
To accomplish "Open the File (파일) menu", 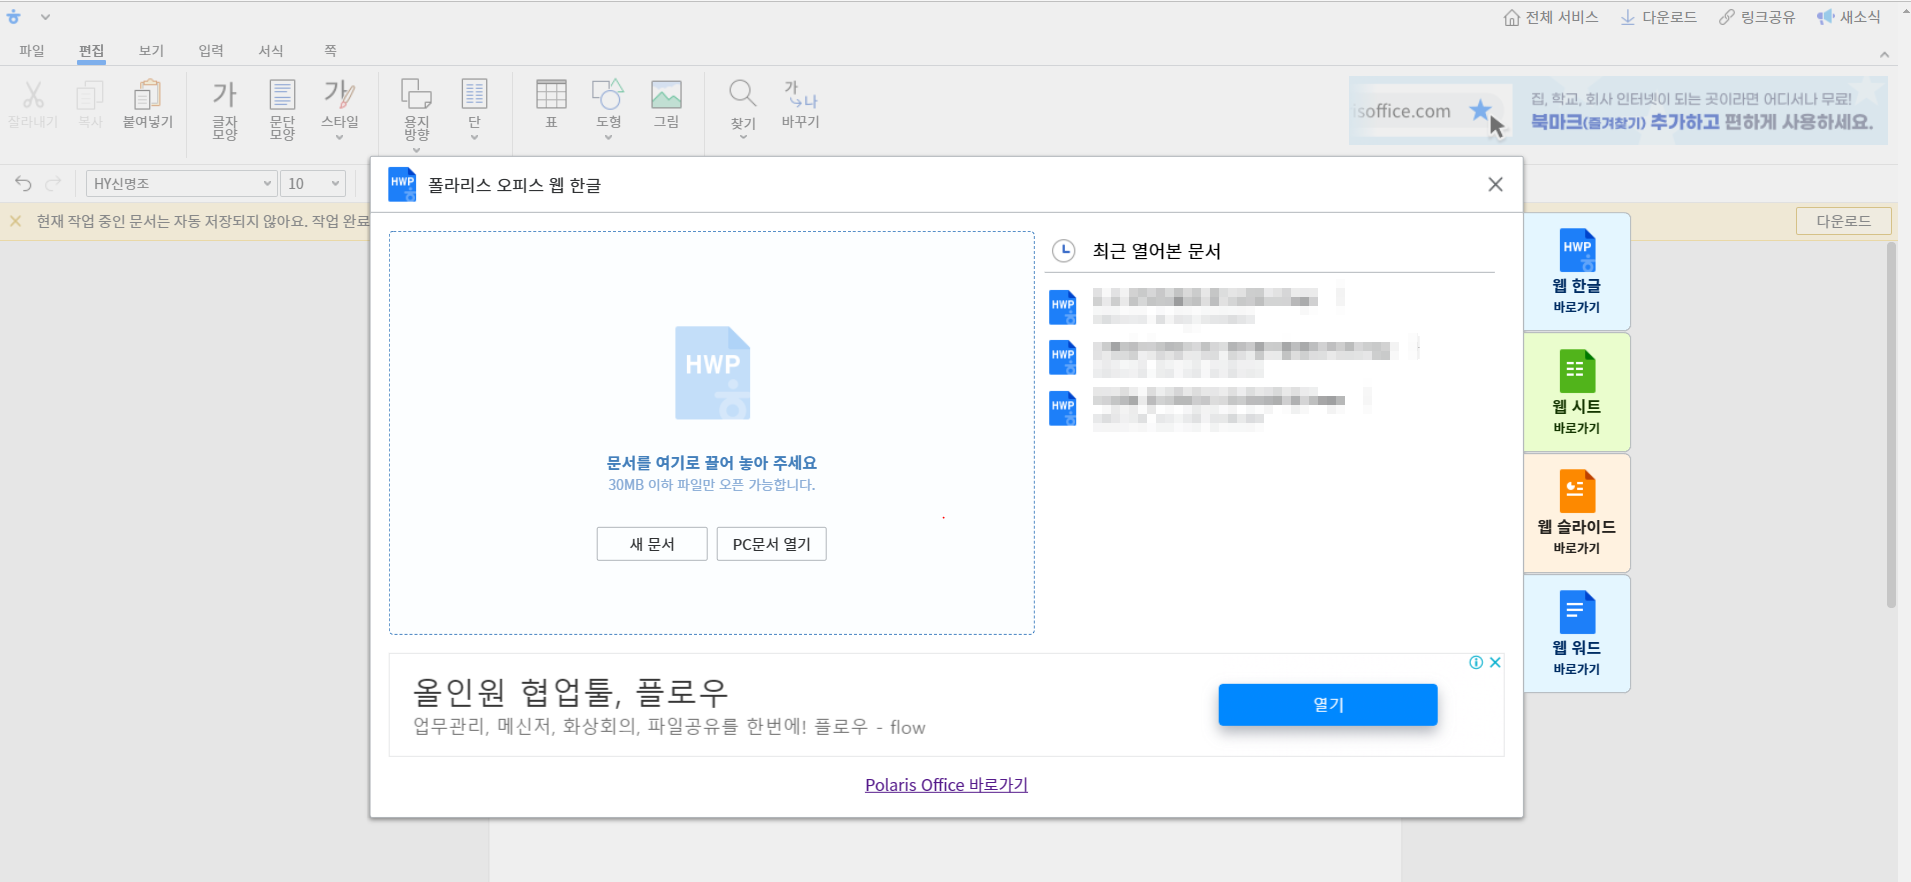I will tap(32, 51).
